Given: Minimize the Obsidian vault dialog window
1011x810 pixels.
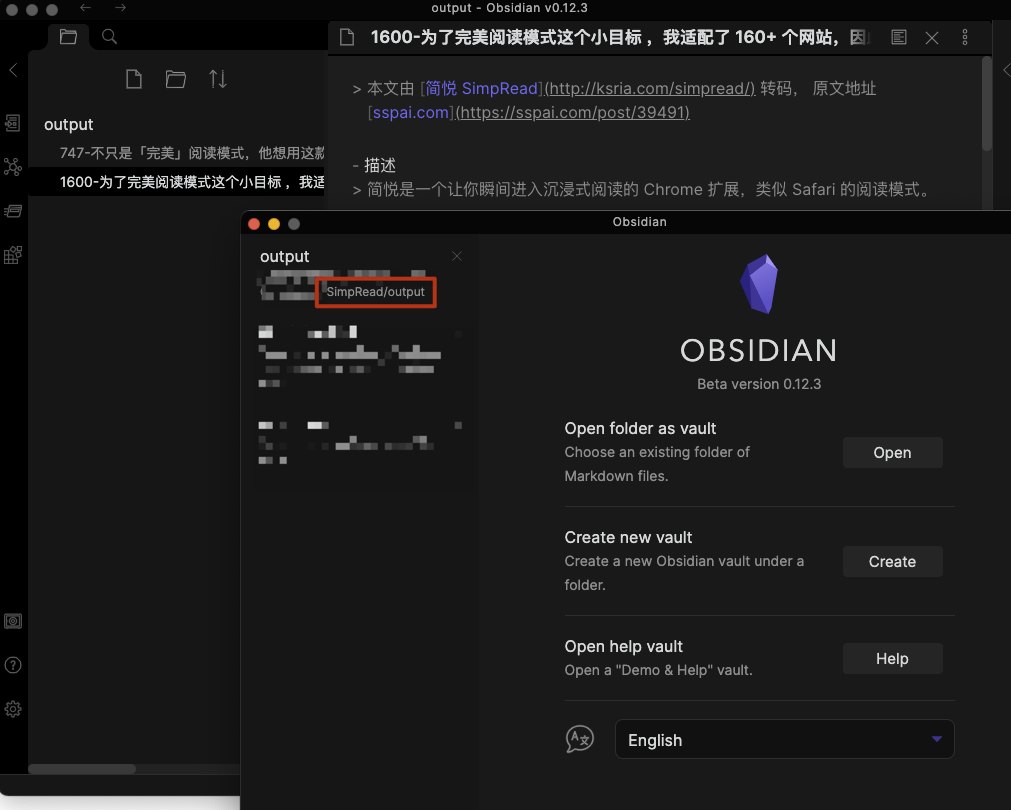Looking at the screenshot, I should (x=274, y=224).
